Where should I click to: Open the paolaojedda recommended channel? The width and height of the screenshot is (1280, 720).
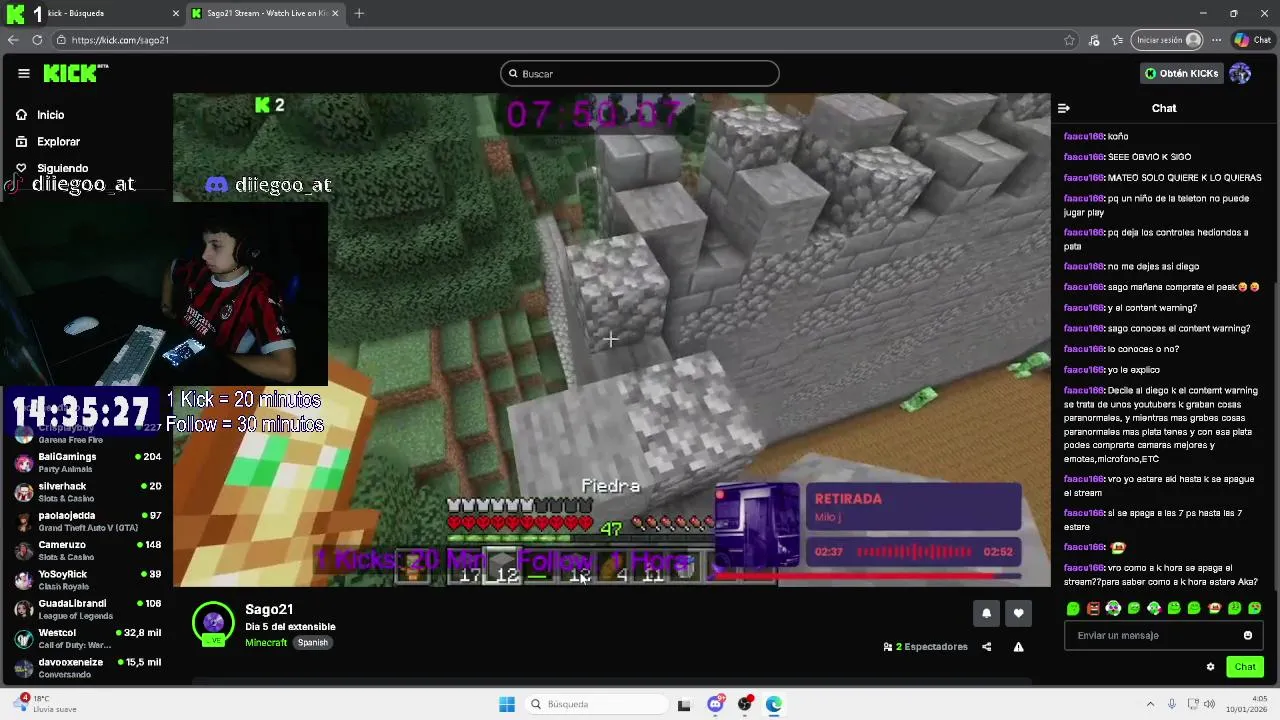[x=87, y=521]
